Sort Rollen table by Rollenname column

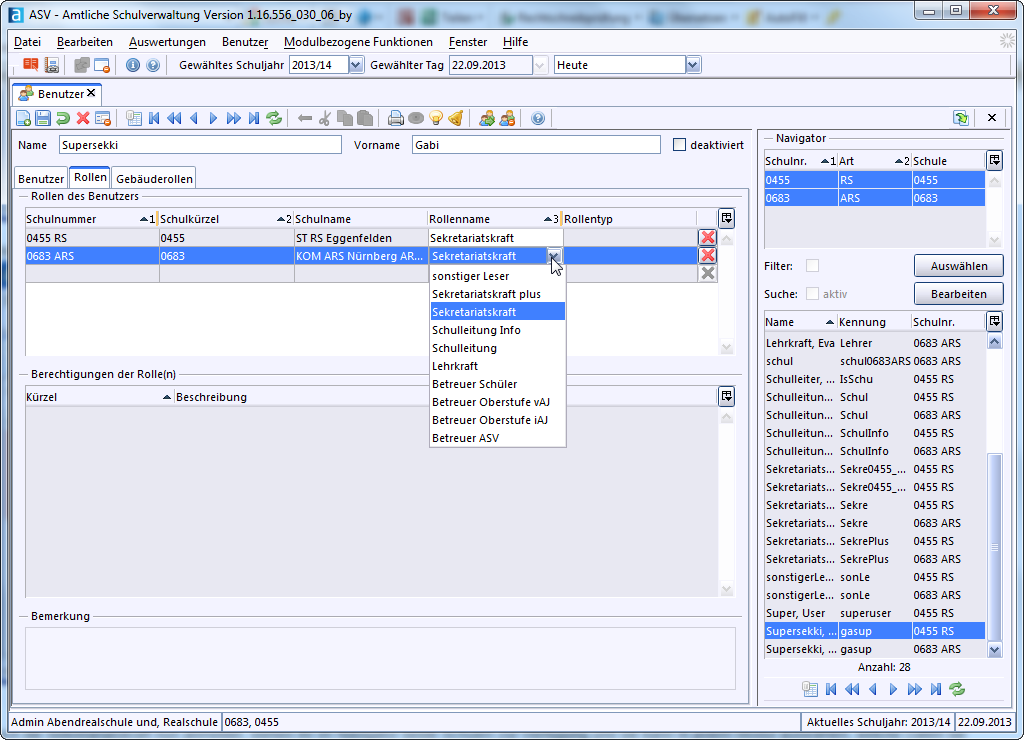(494, 219)
